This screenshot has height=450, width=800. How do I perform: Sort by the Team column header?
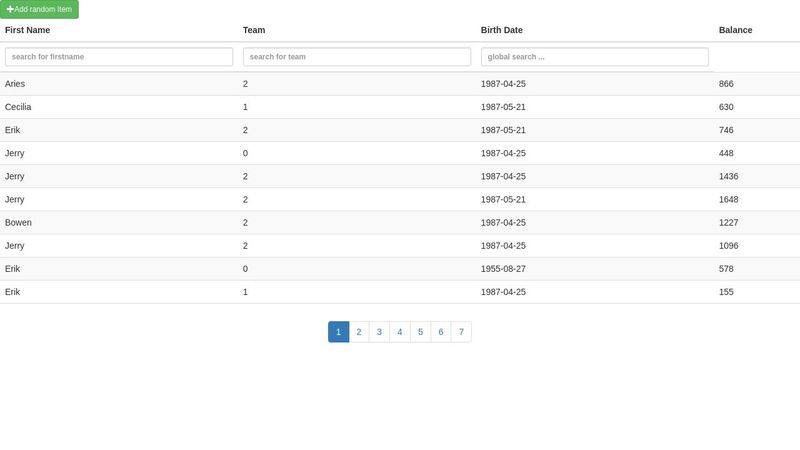[254, 30]
